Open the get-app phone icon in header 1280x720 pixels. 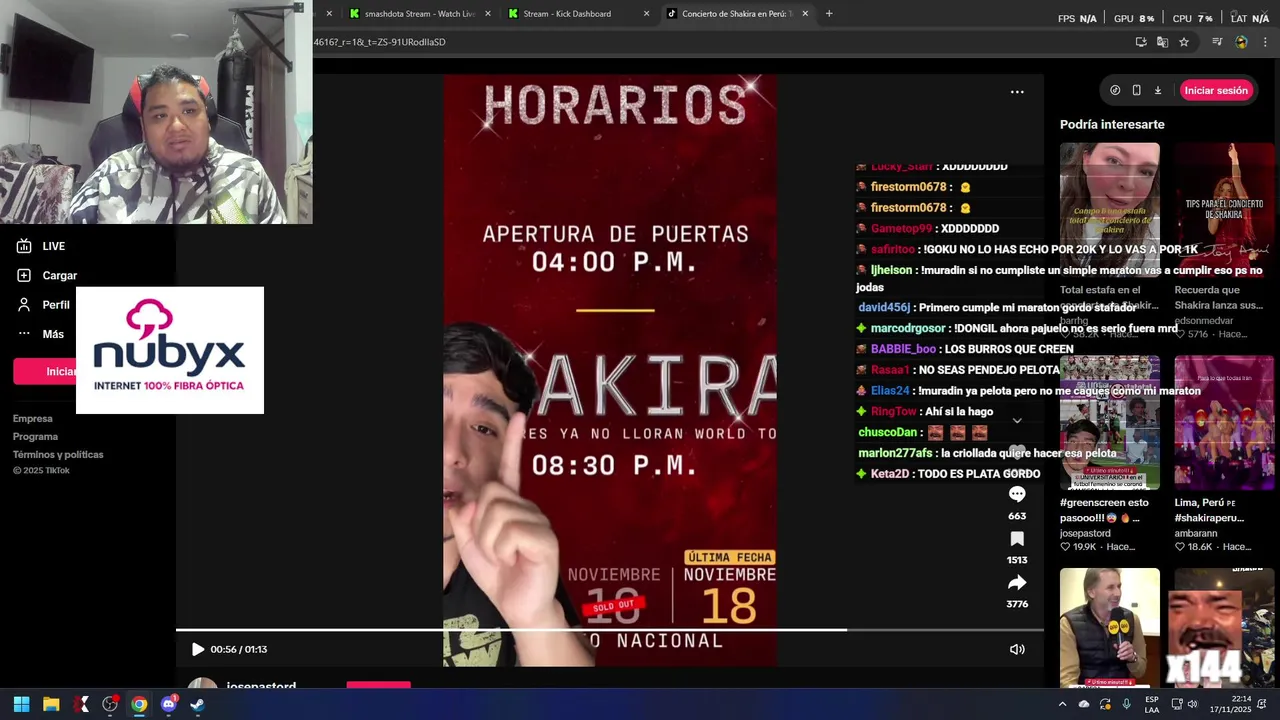[1136, 90]
